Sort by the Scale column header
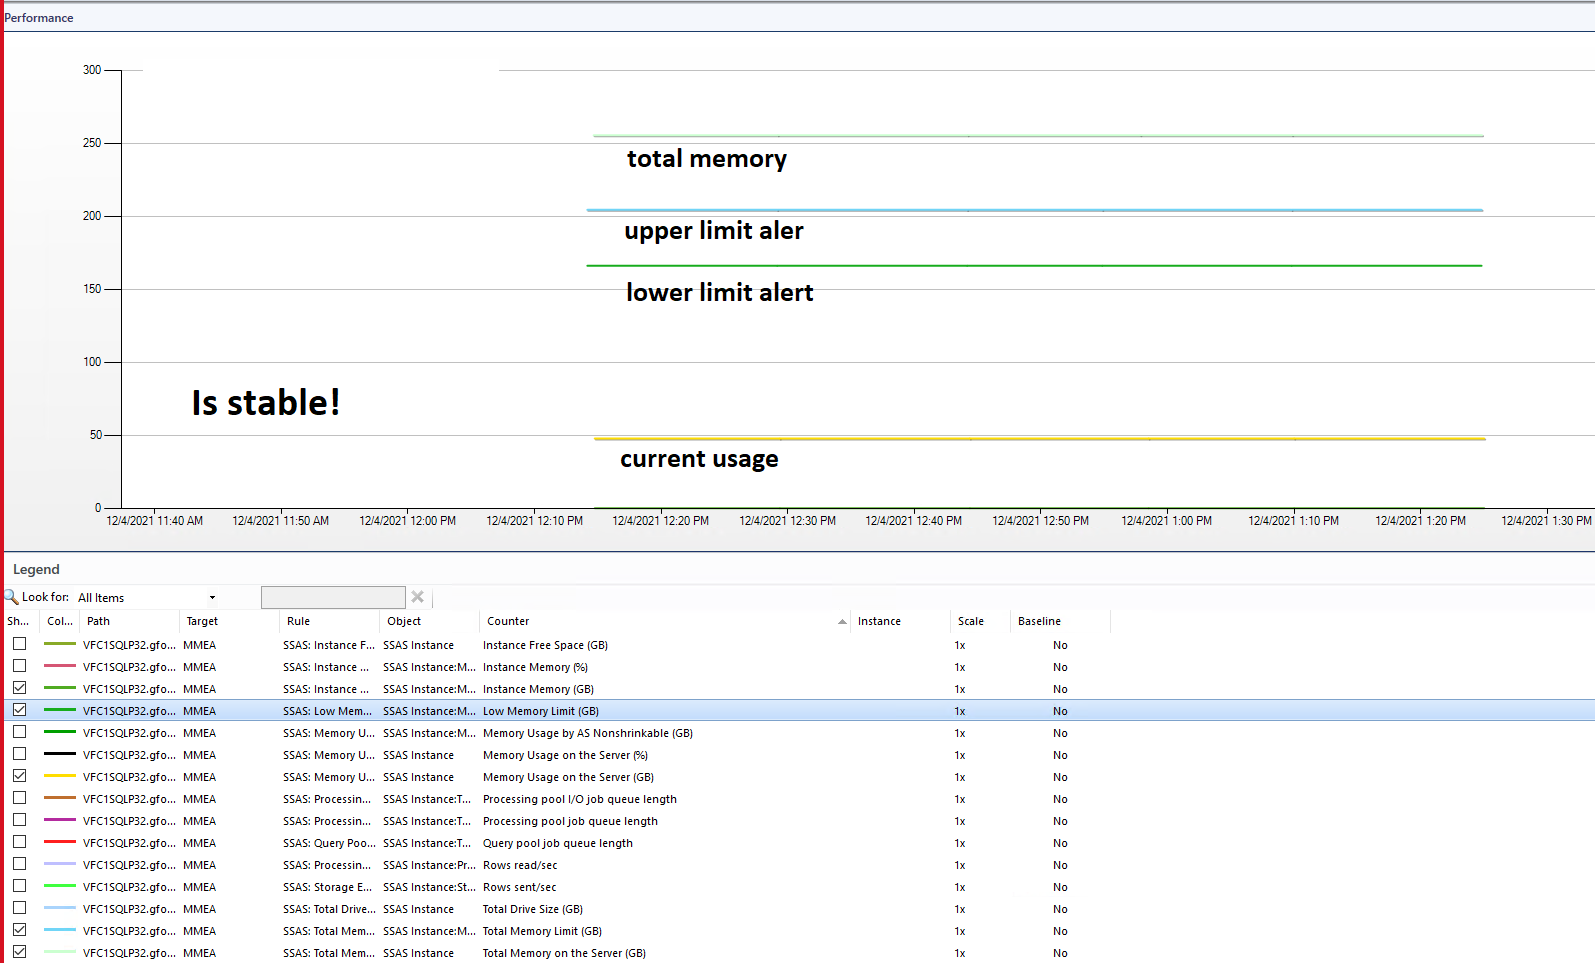This screenshot has width=1595, height=963. click(x=980, y=621)
